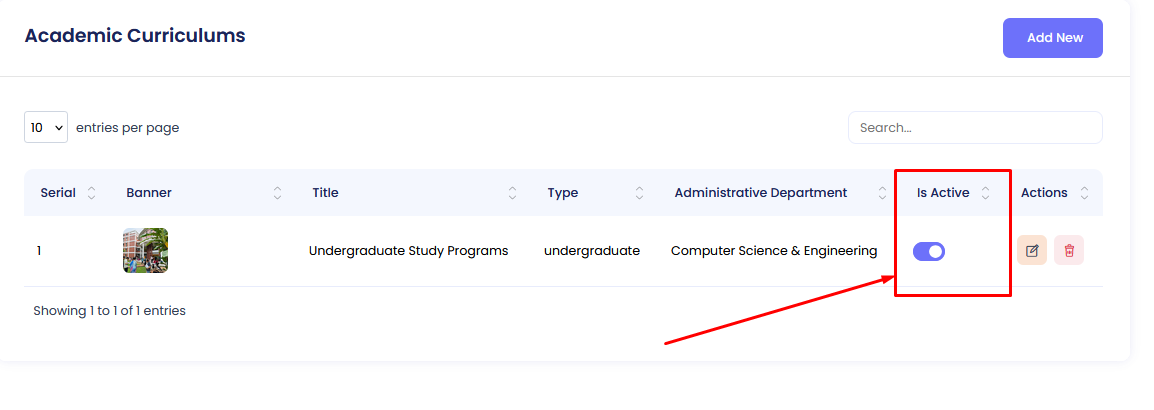Toggle Is Active switch for Undergraduate Study Programs

tap(929, 251)
